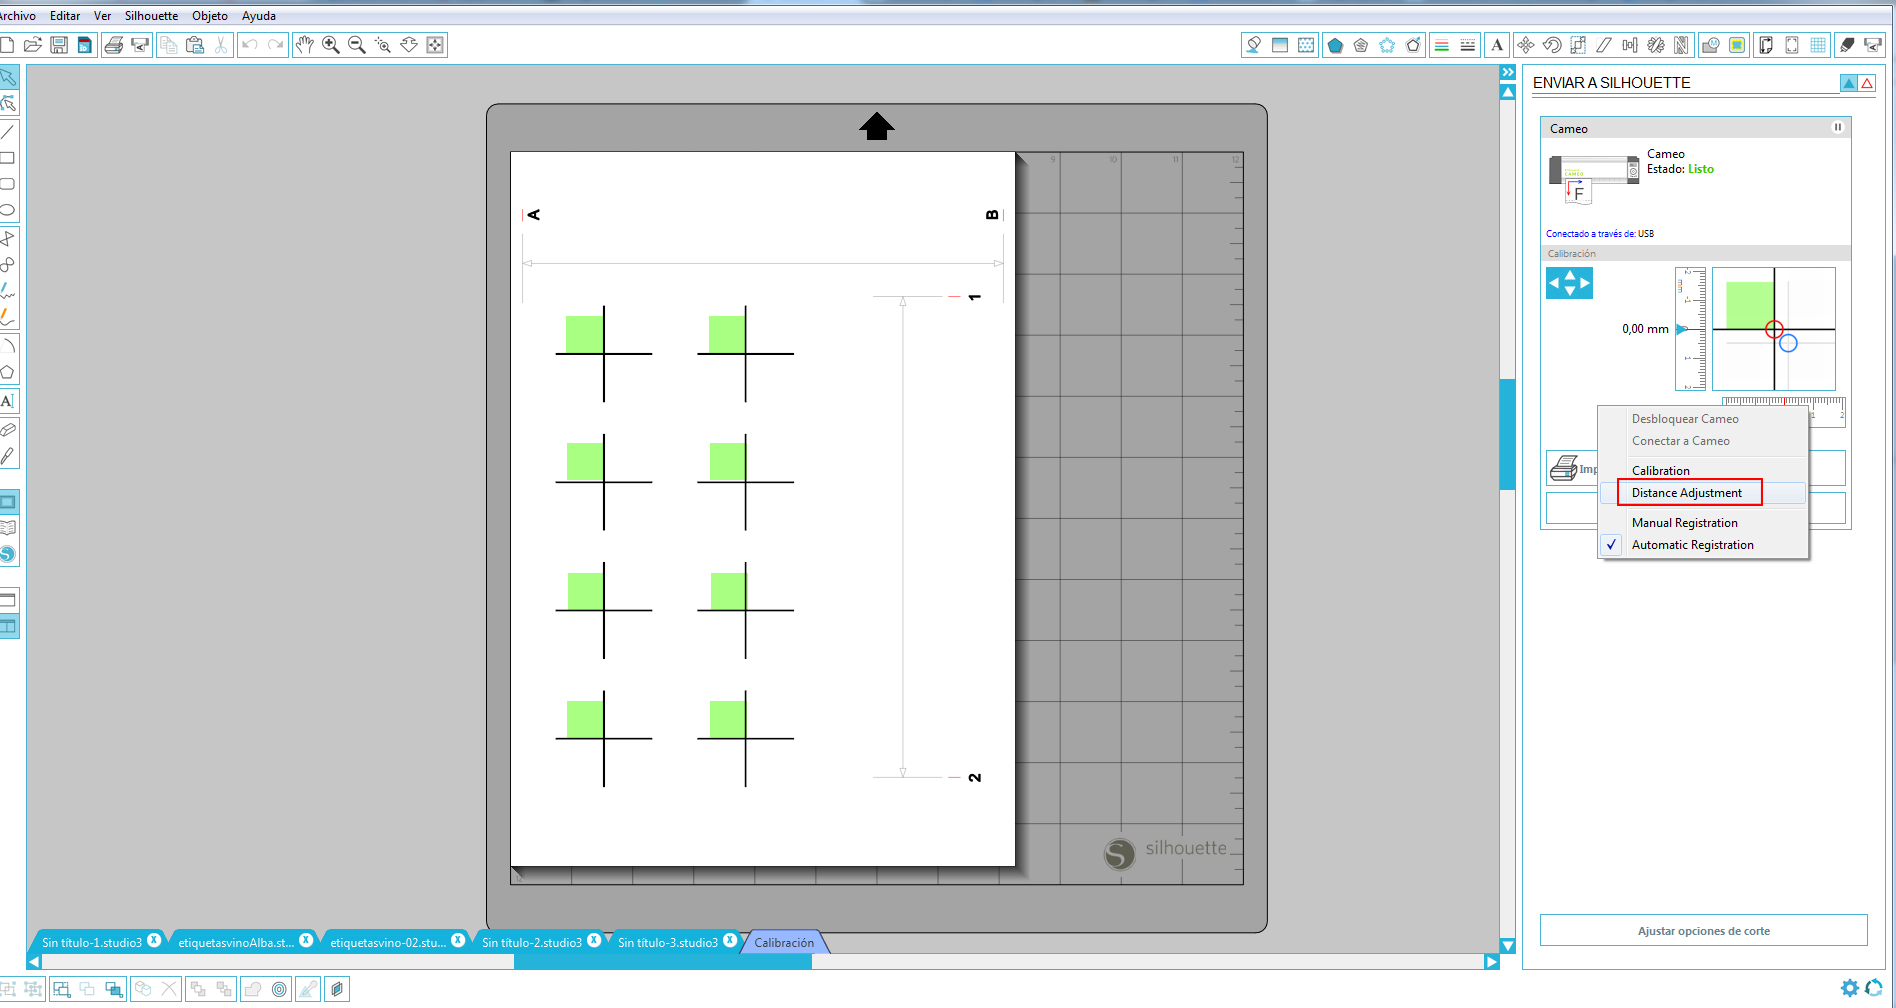Collapse the Send to Silhouette side panel
1896x1008 pixels.
tap(1508, 72)
